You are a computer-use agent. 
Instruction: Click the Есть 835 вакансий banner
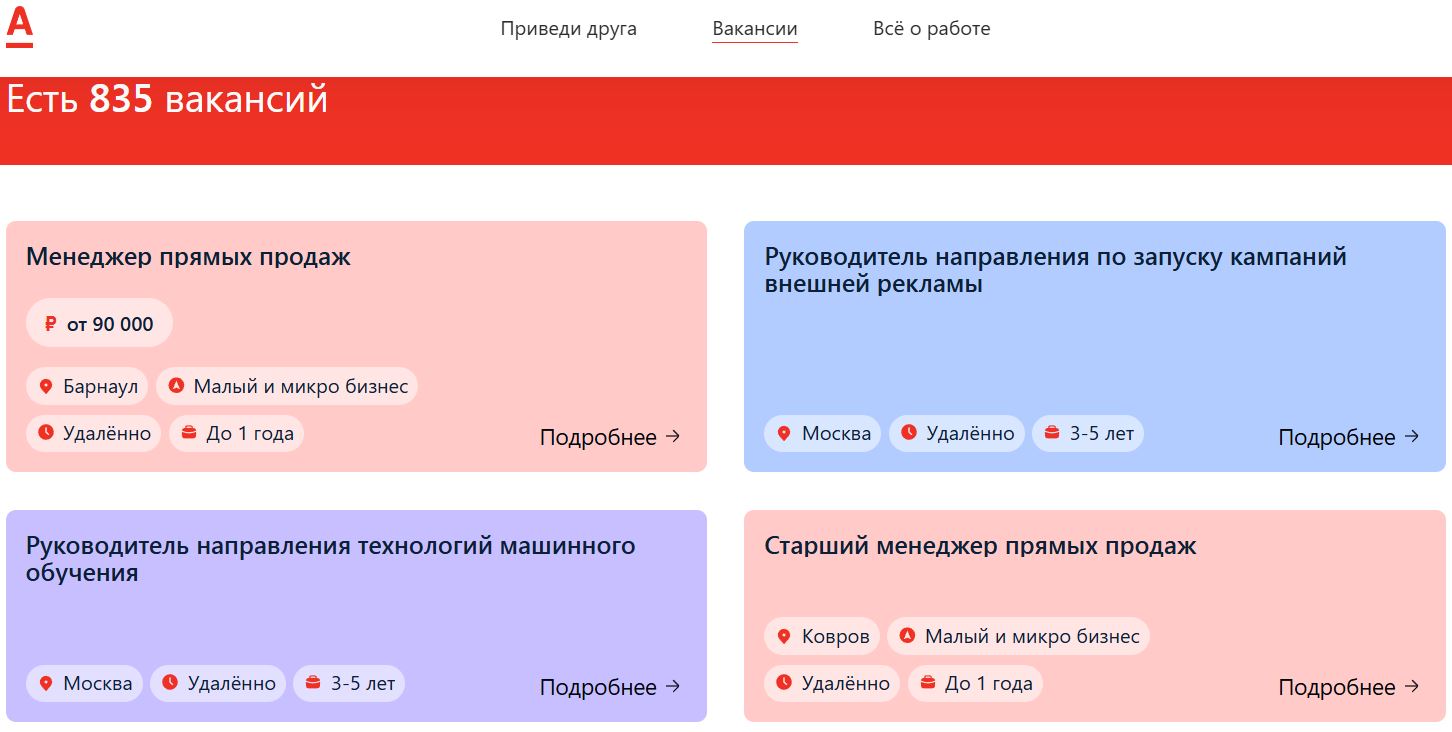click(168, 99)
